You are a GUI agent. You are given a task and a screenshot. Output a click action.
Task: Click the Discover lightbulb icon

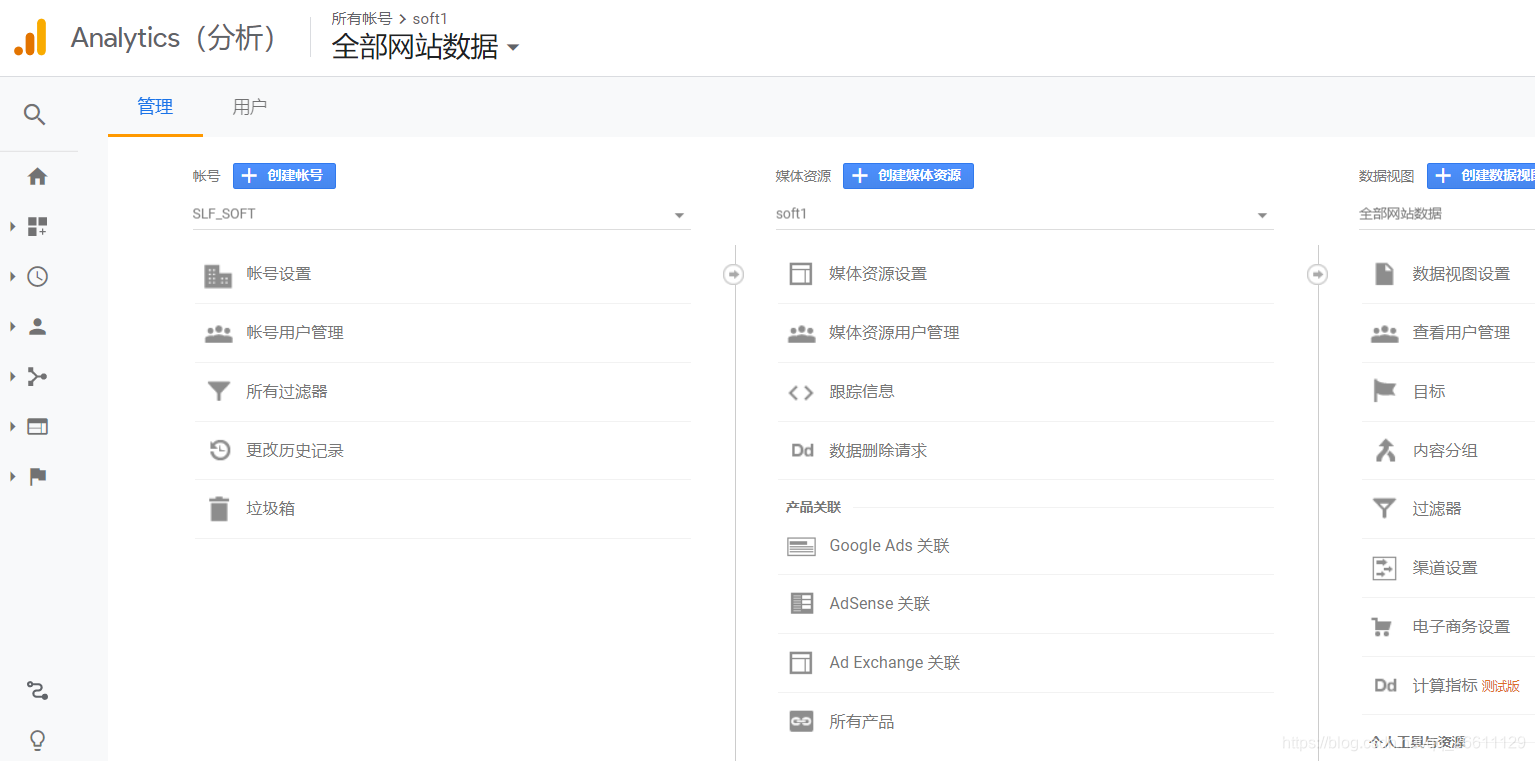click(x=37, y=741)
